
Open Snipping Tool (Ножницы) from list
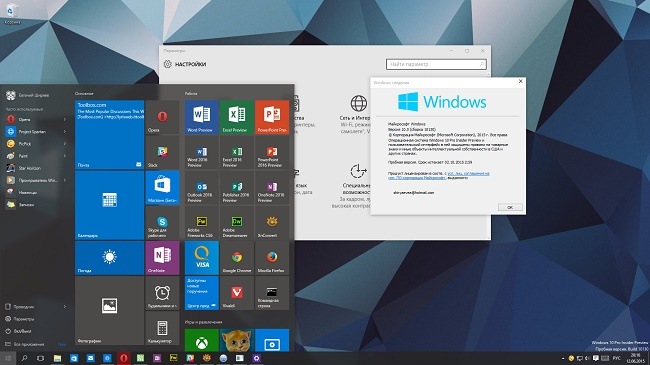35,192
